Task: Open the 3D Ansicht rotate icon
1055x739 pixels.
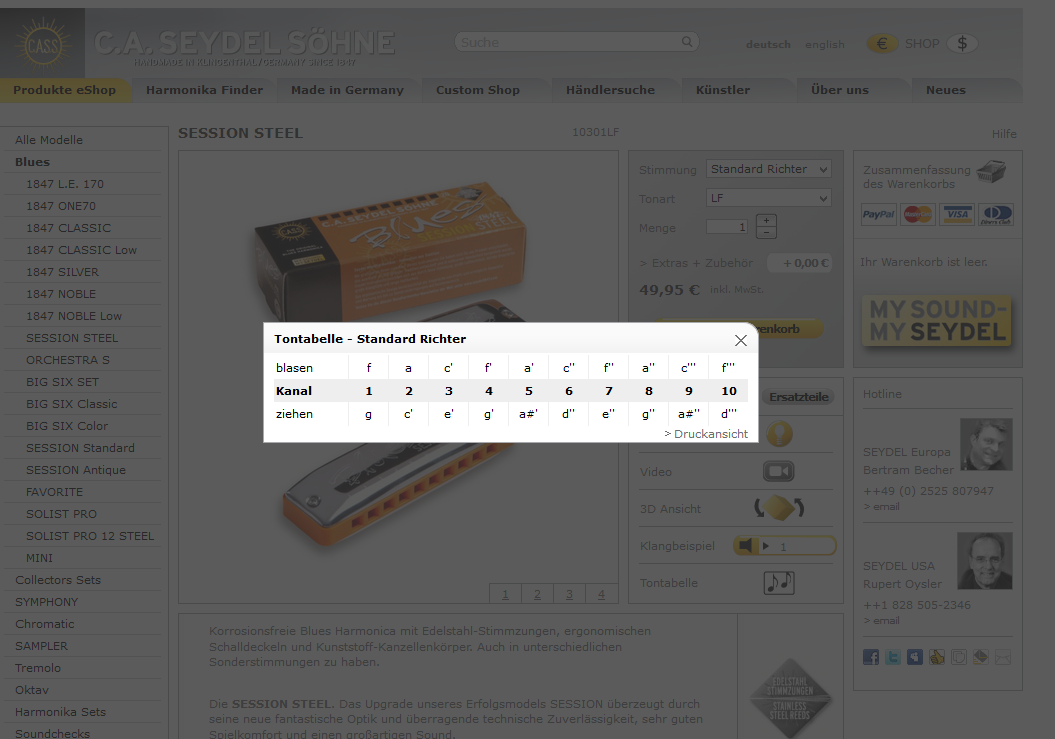Action: pos(779,508)
